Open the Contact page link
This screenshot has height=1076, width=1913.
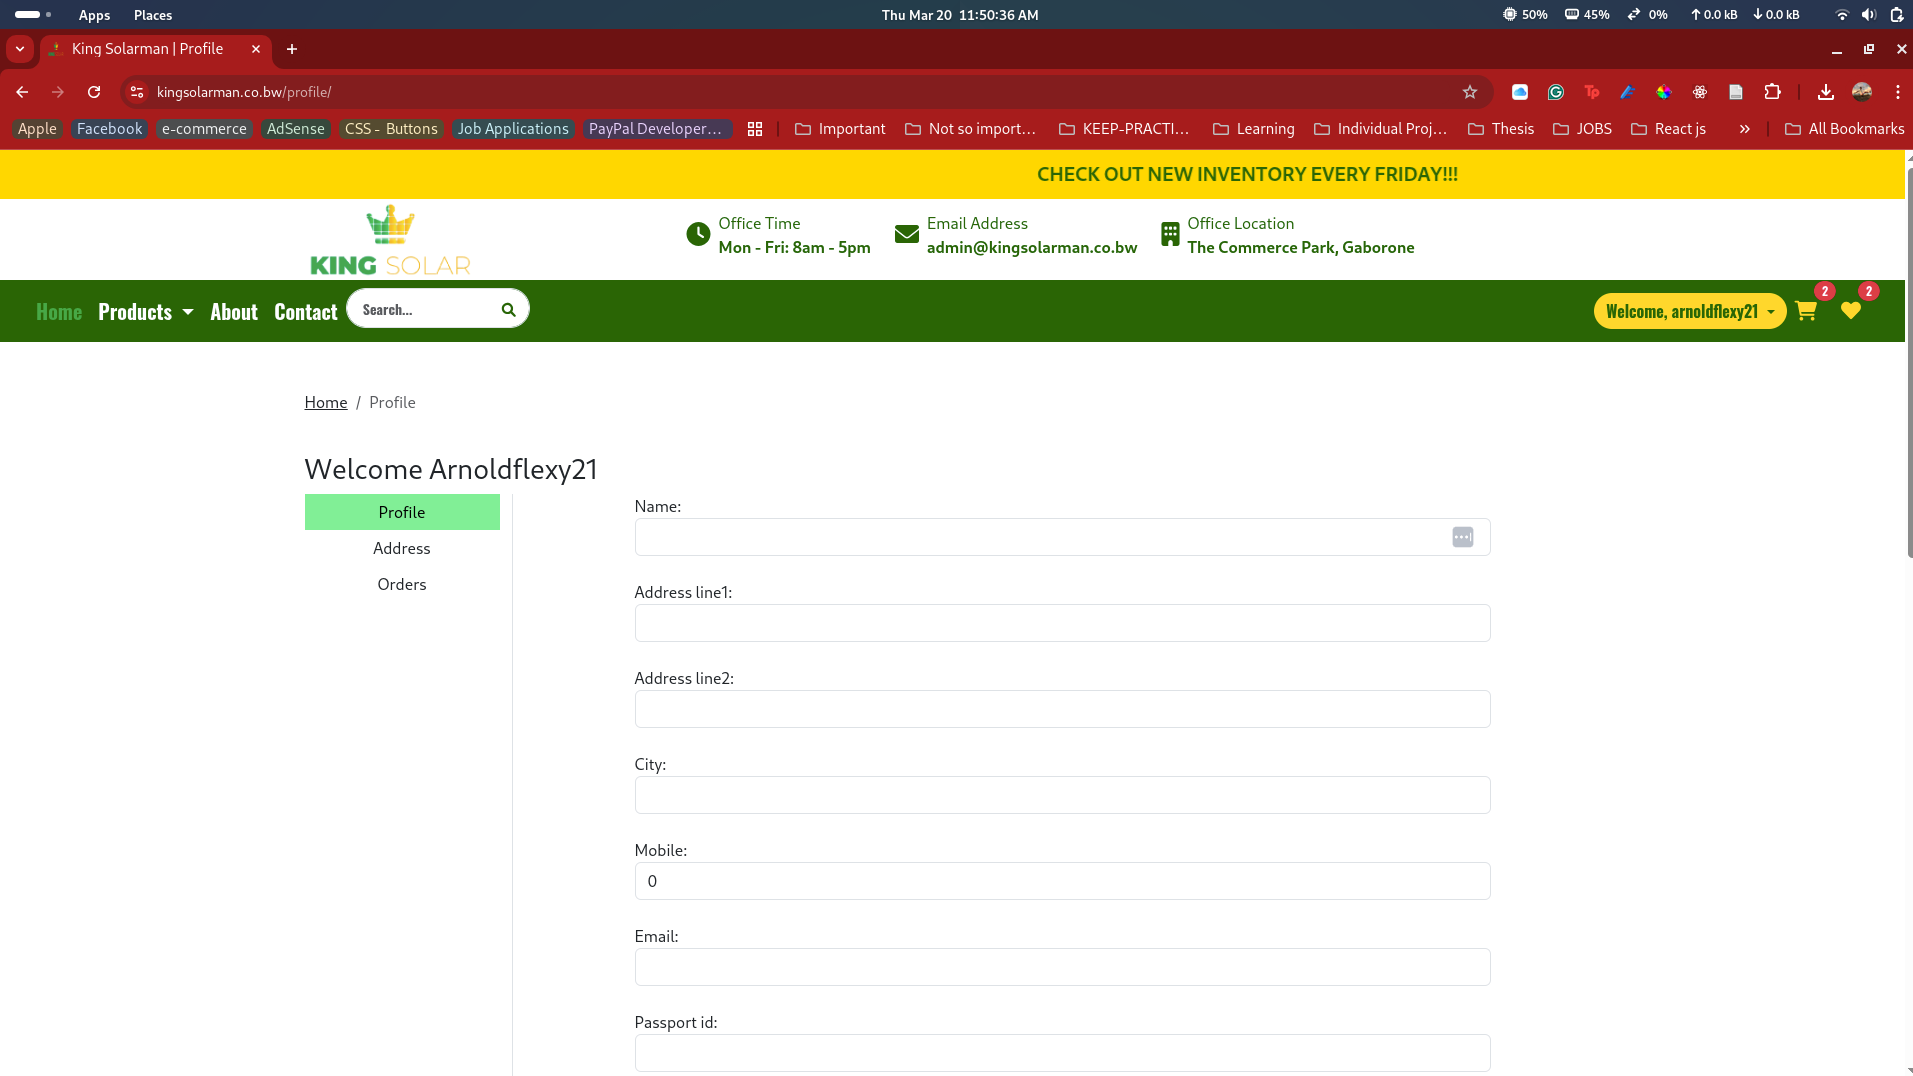(305, 312)
